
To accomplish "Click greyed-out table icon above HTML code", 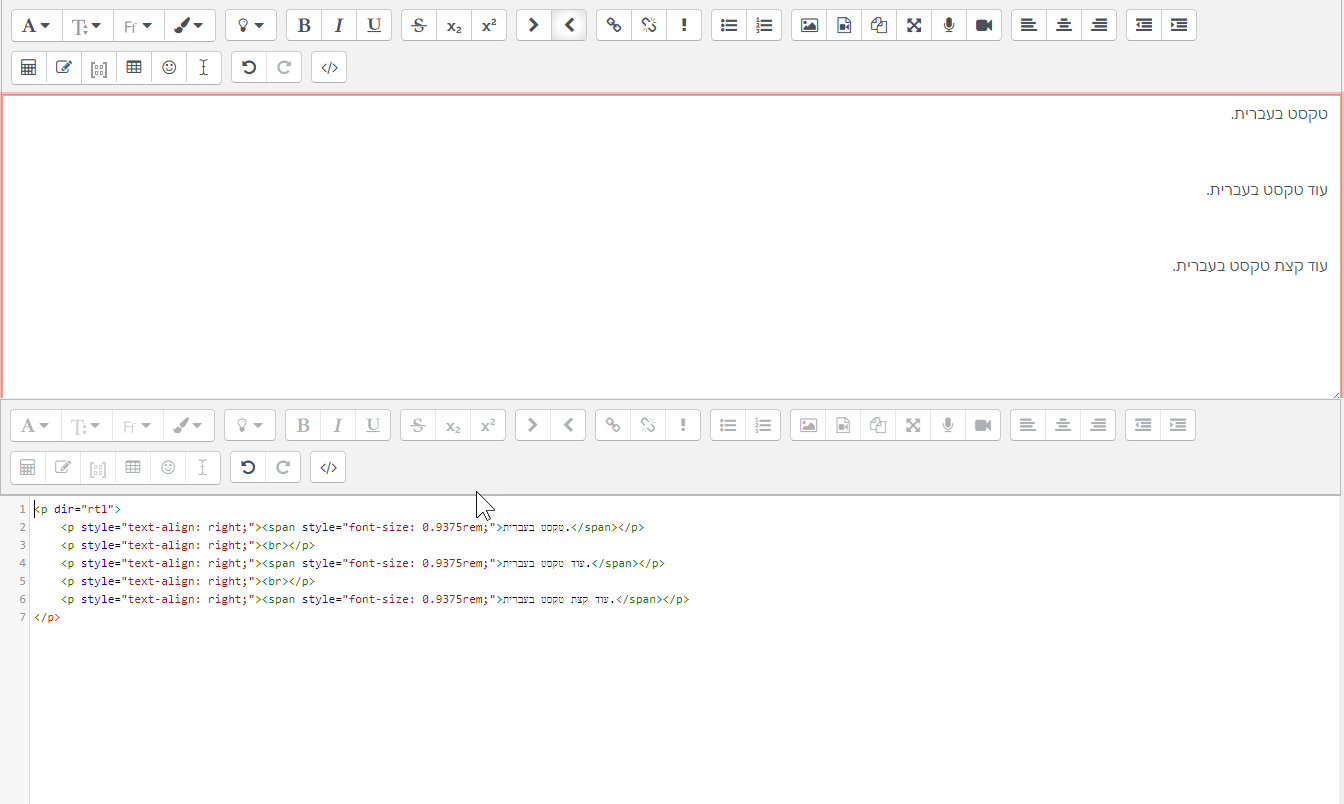I will coord(133,467).
